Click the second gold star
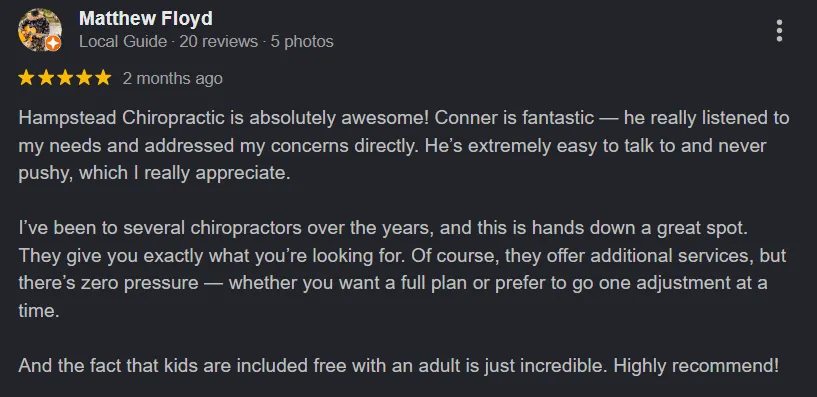 (45, 78)
